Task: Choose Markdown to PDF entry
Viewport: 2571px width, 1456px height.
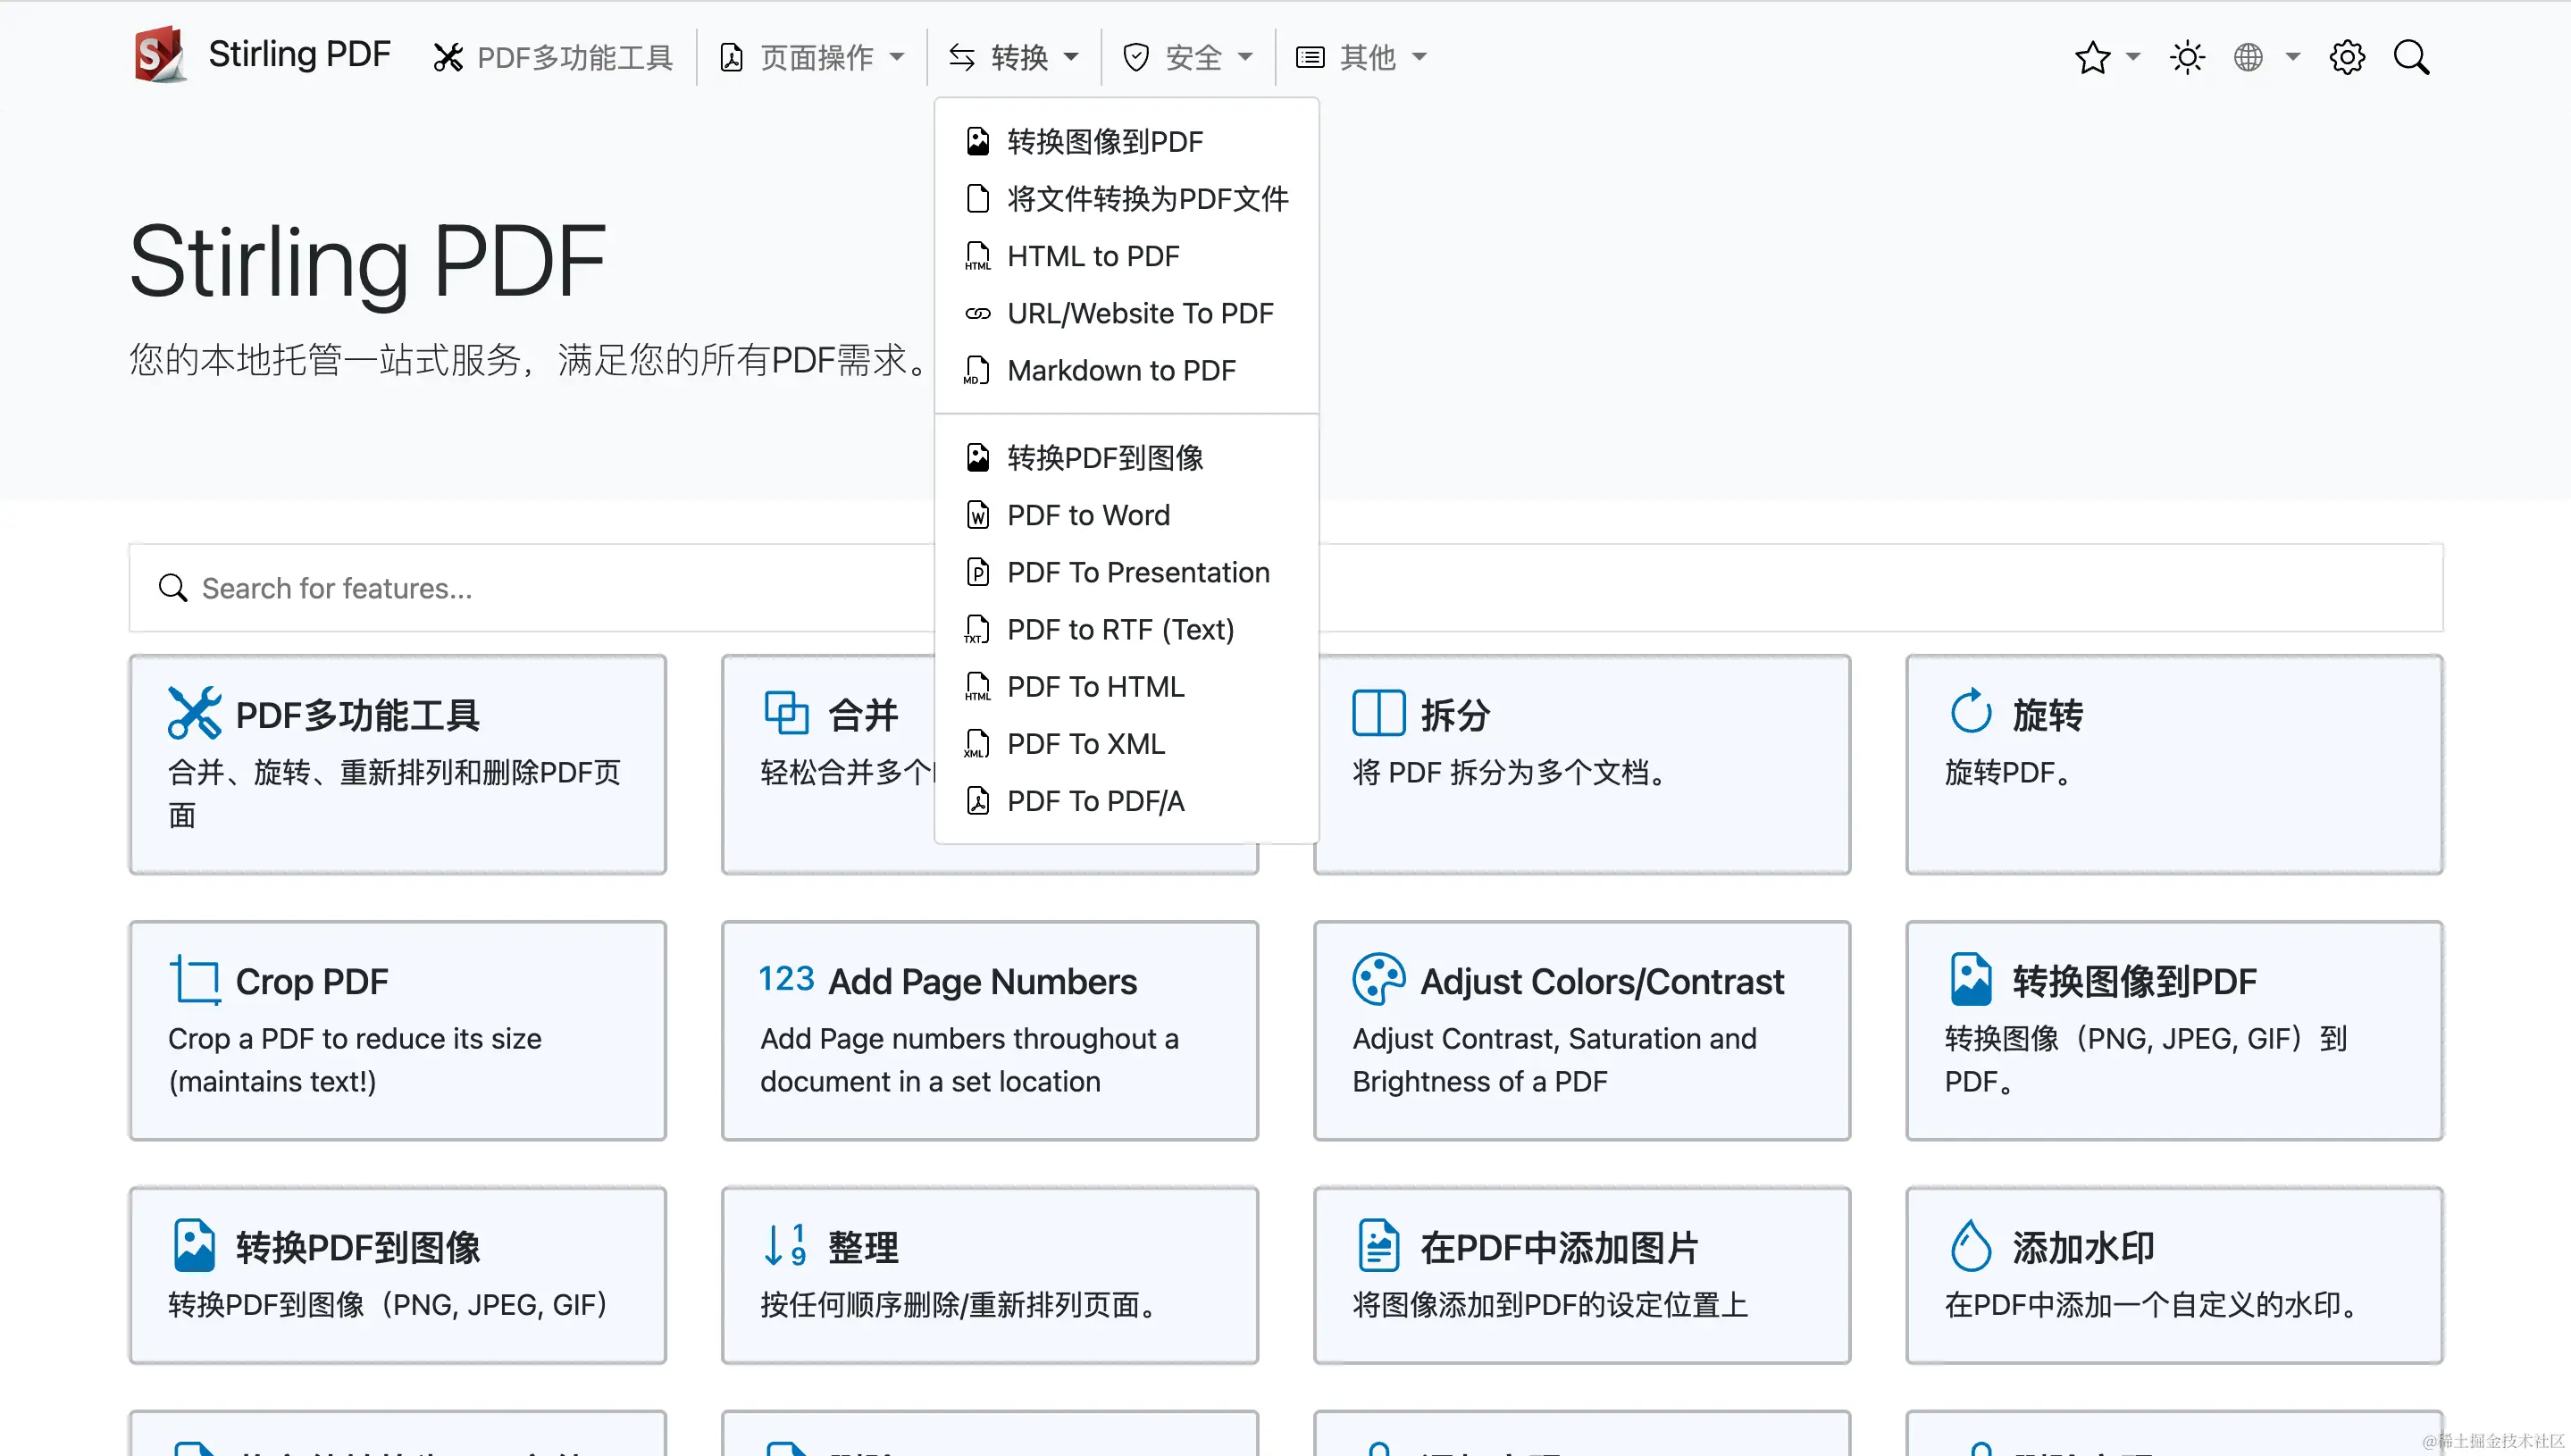Action: [1126, 370]
